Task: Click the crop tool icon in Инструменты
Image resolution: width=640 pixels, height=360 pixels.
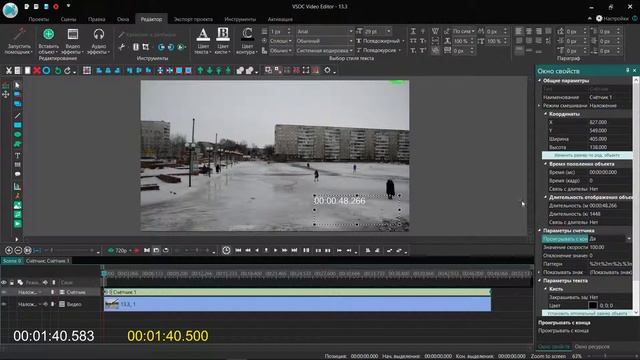Action: coord(146,47)
